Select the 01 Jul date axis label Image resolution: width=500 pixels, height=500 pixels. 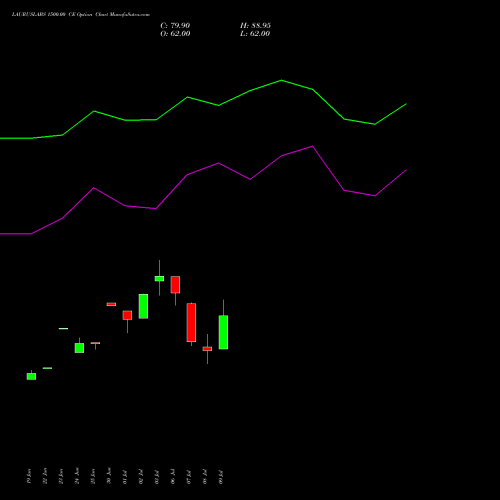(125, 477)
